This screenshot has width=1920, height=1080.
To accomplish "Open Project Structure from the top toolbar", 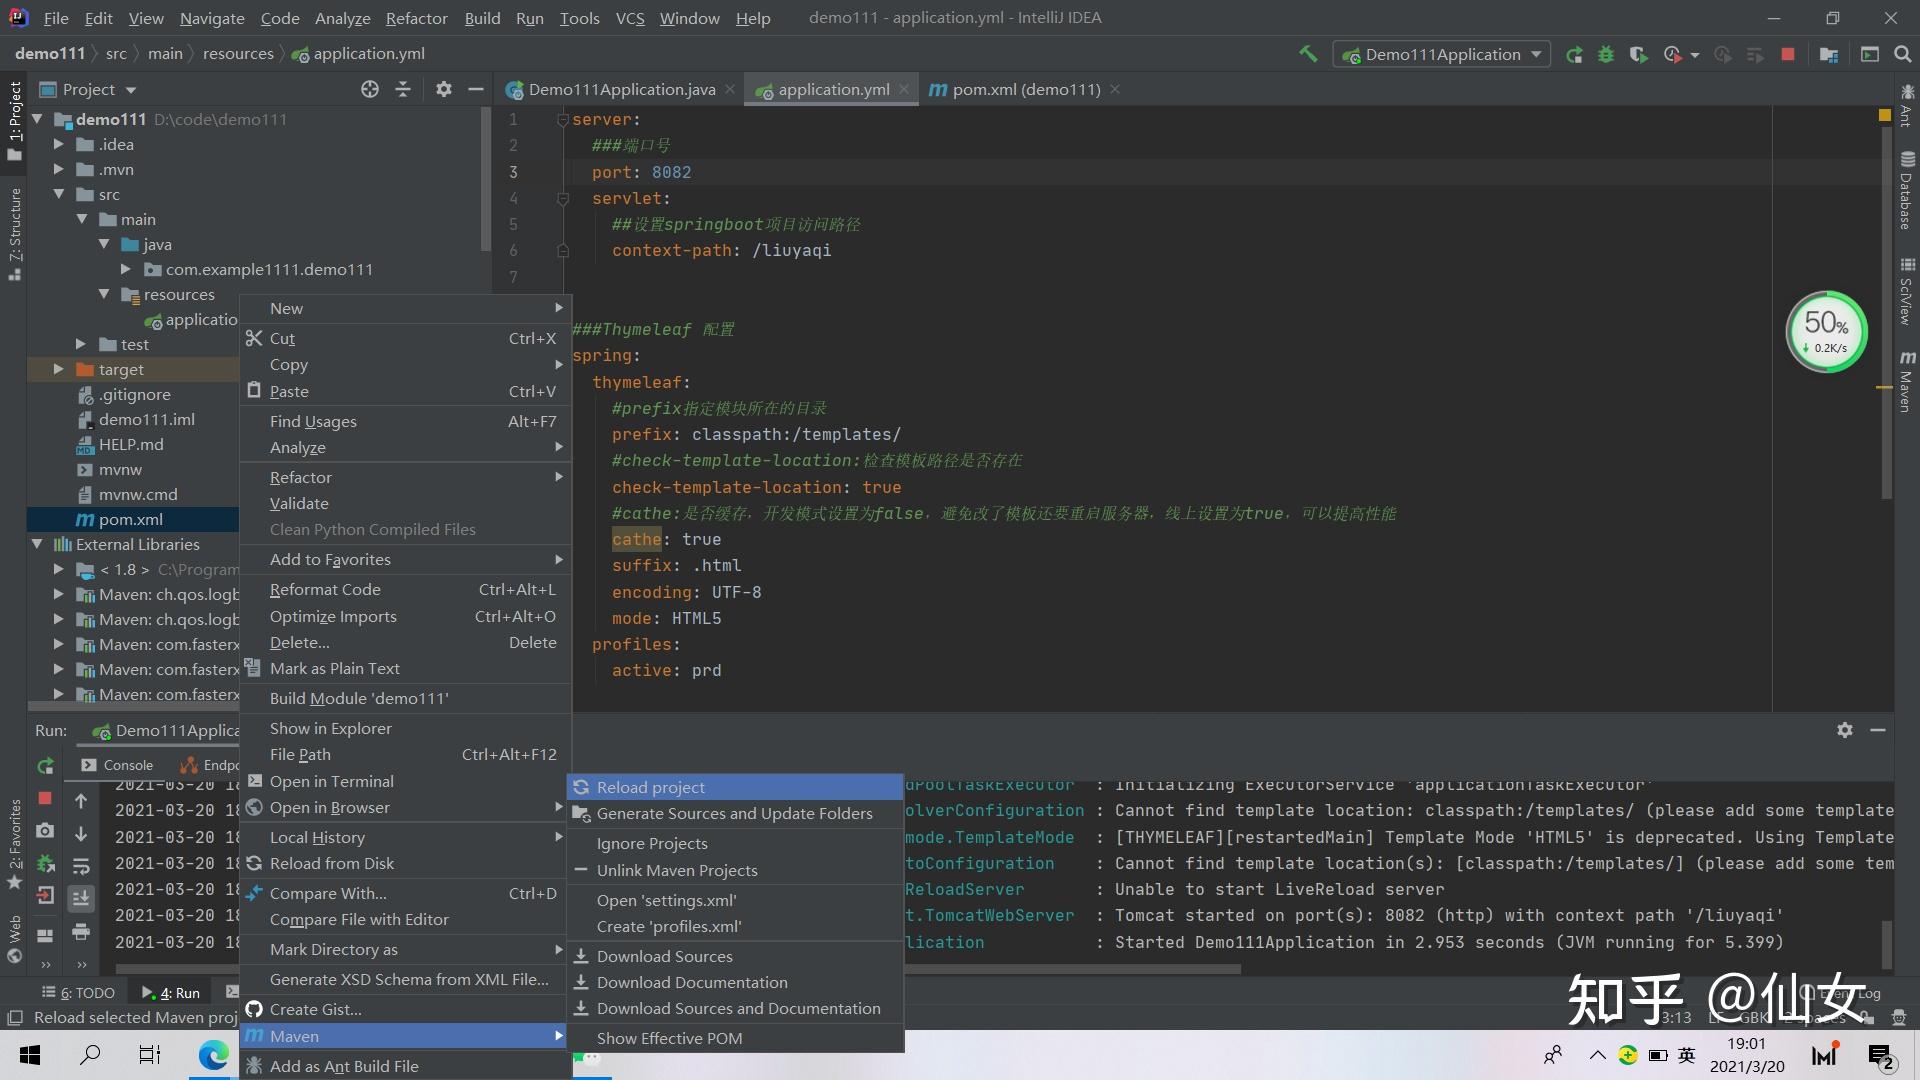I will tap(1829, 54).
